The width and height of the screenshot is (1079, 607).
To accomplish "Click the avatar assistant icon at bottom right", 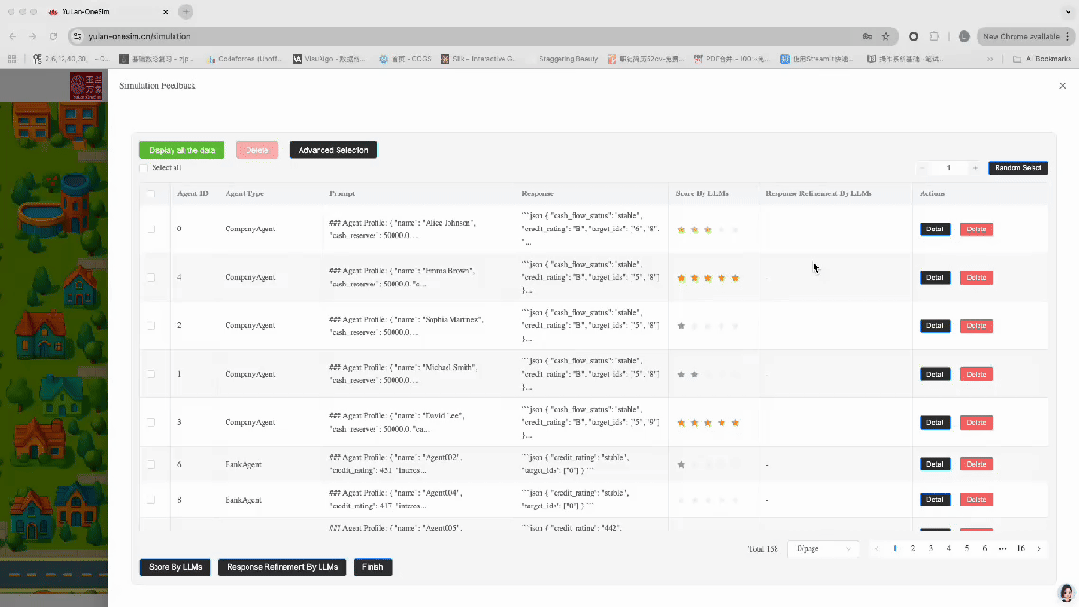I will point(1066,593).
